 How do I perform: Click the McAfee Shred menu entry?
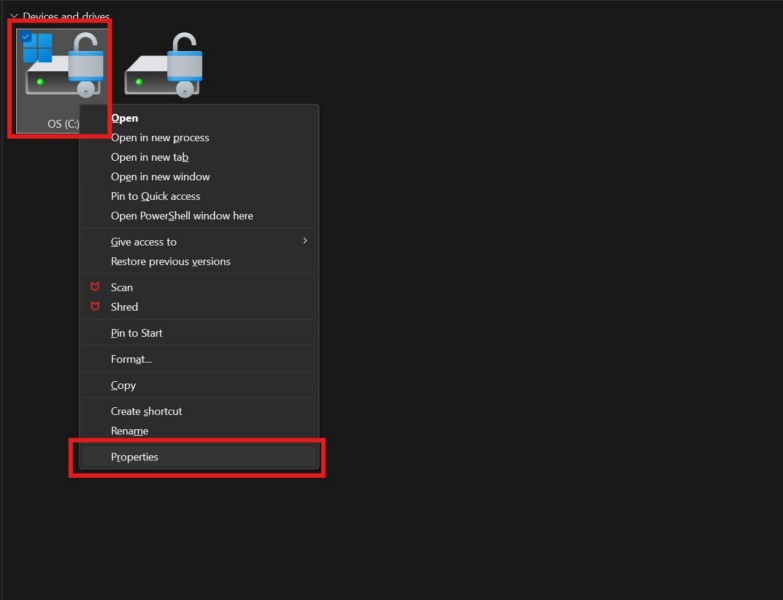click(x=199, y=307)
